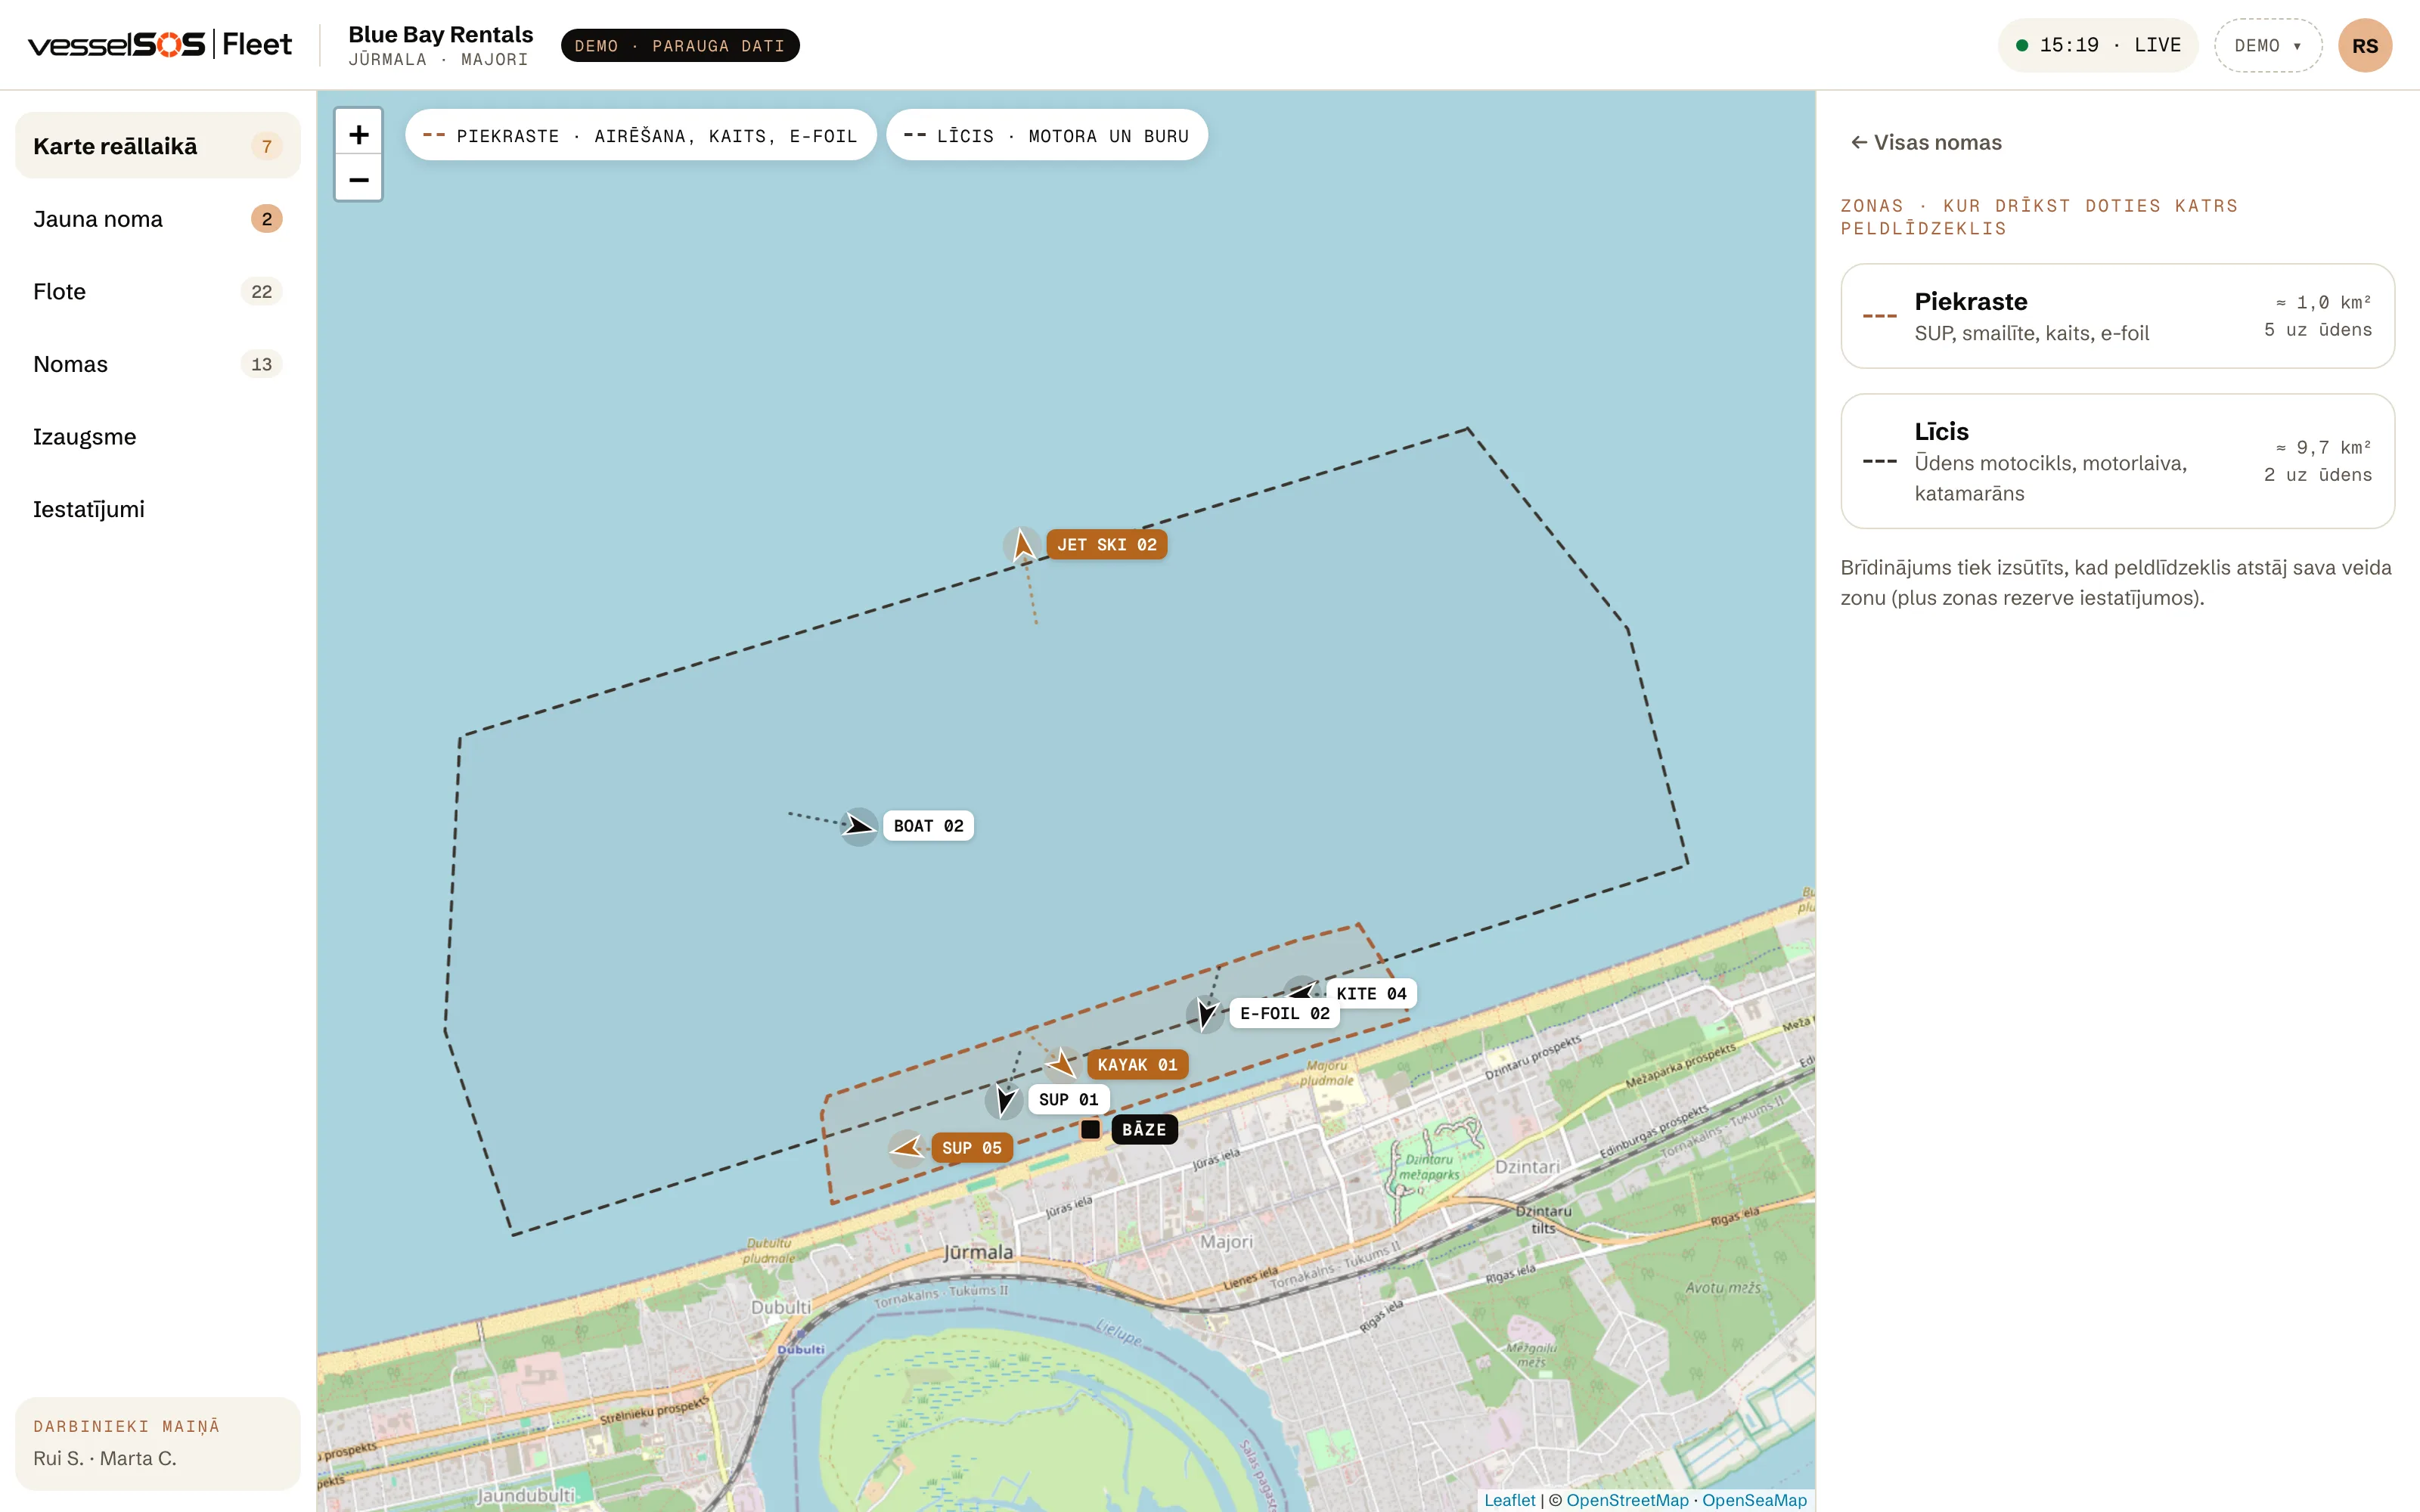2420x1512 pixels.
Task: Click the black BĀZE square marker
Action: tap(1090, 1129)
